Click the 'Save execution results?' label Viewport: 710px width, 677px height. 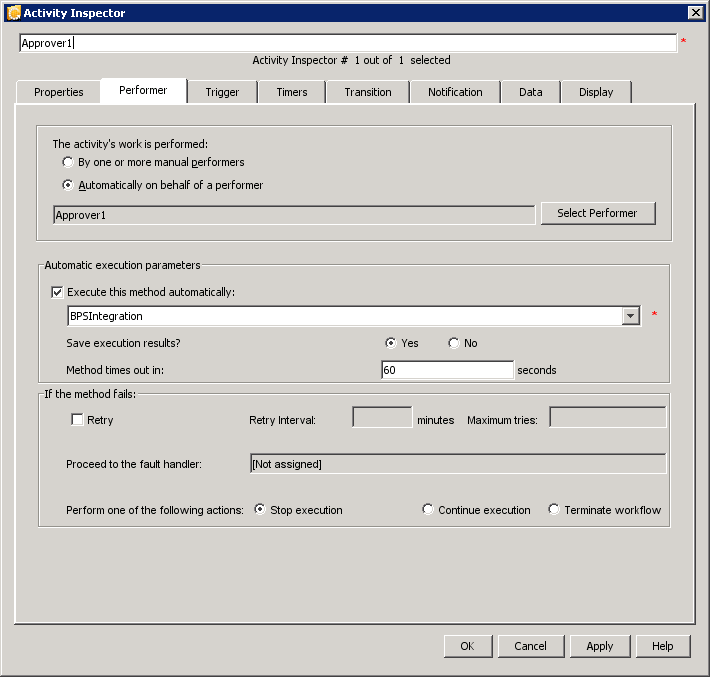123,343
